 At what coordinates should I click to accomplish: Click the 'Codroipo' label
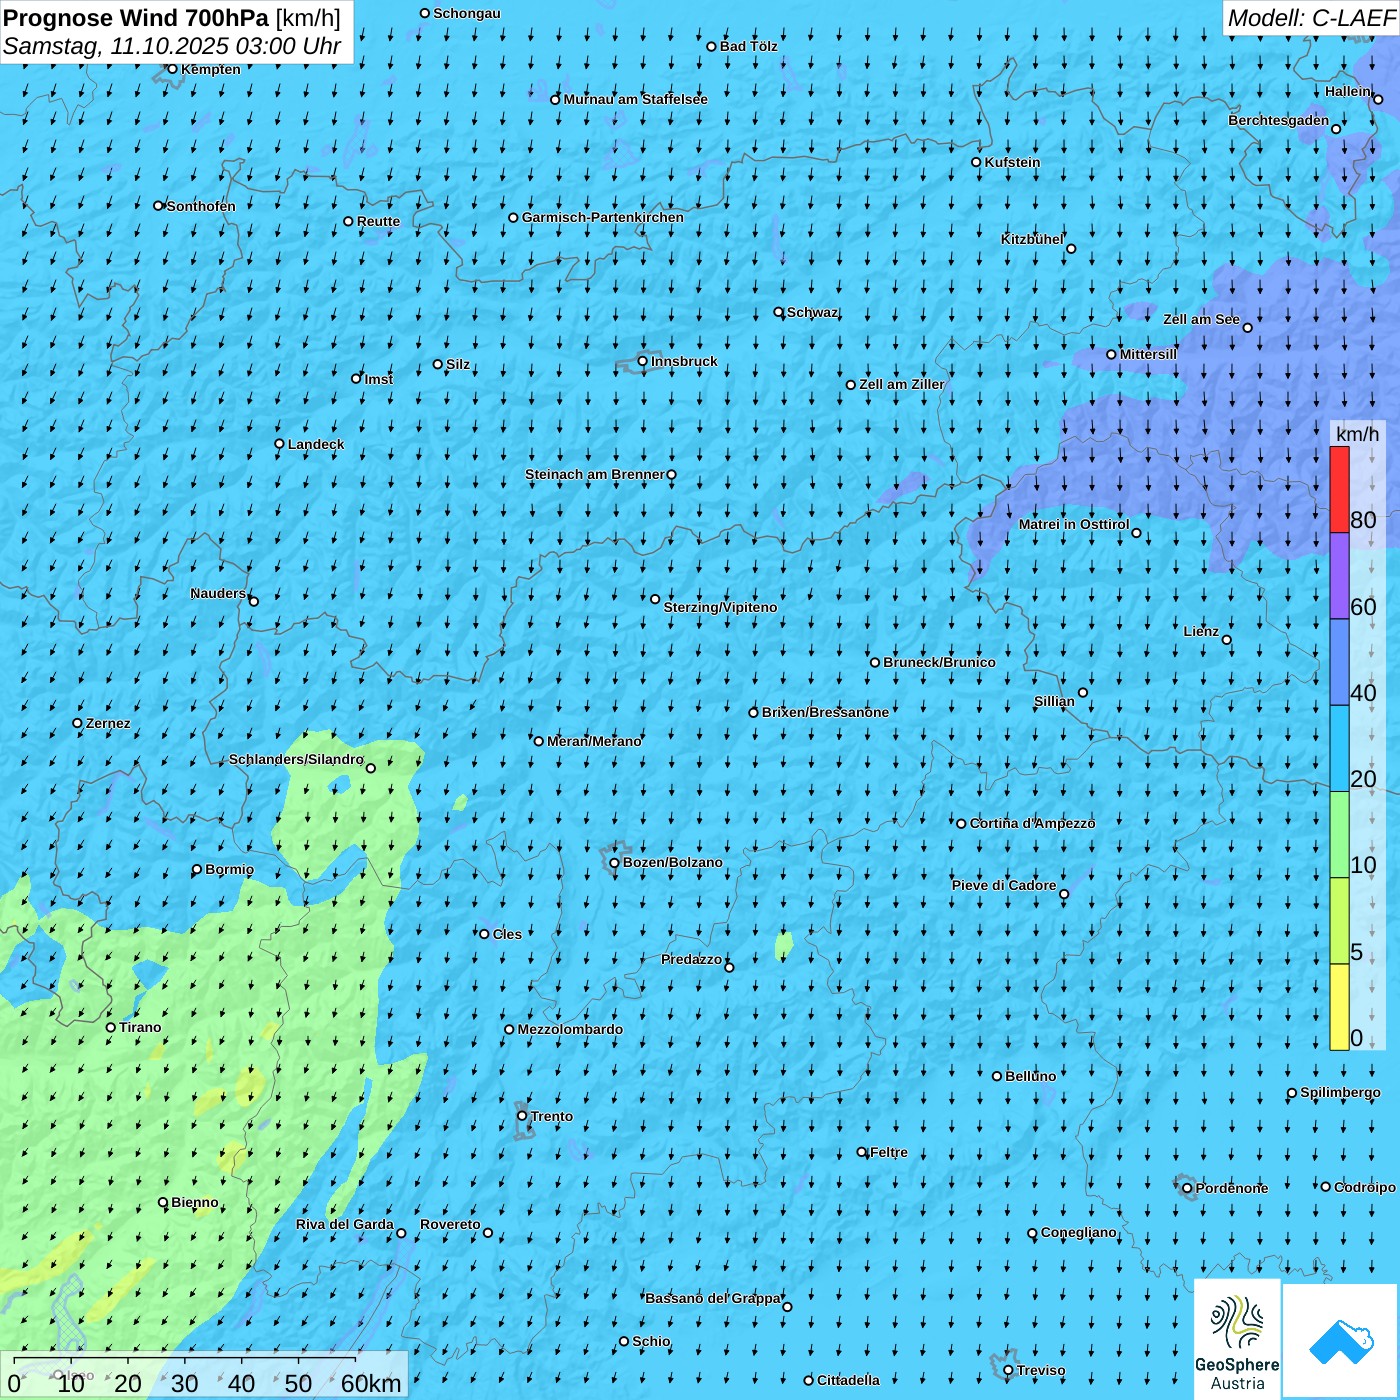click(x=1365, y=1187)
